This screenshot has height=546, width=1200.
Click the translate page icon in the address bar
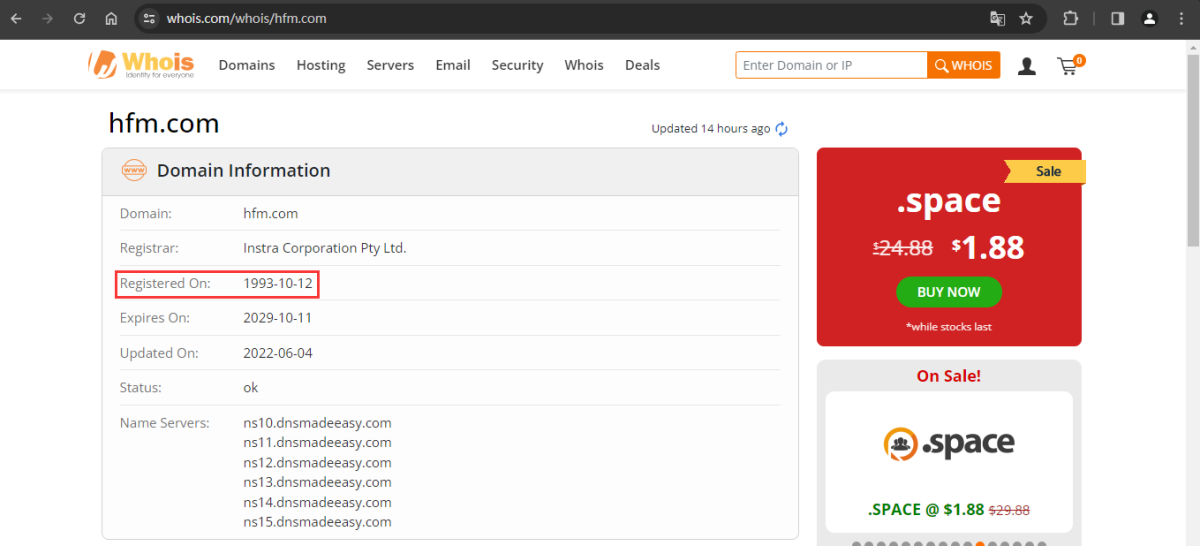click(997, 18)
